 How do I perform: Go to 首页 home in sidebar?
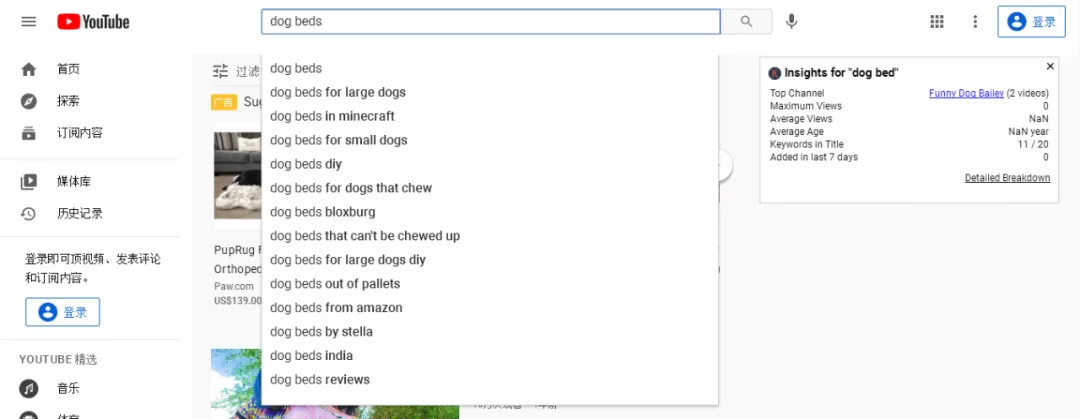coord(68,69)
